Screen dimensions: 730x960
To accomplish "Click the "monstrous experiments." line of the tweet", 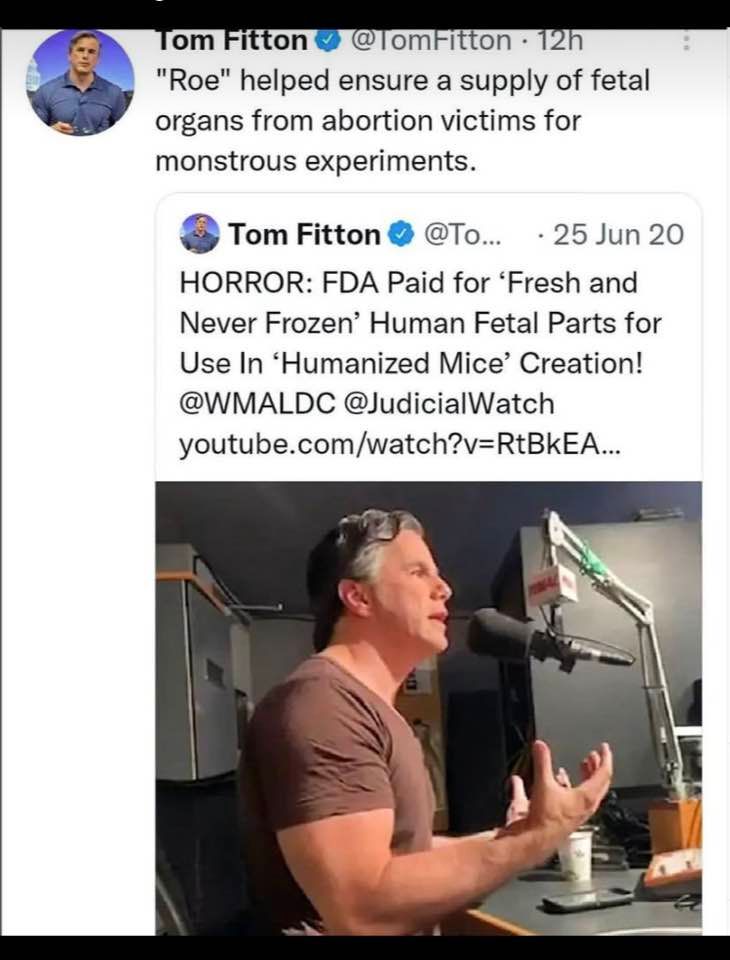I will (315, 160).
